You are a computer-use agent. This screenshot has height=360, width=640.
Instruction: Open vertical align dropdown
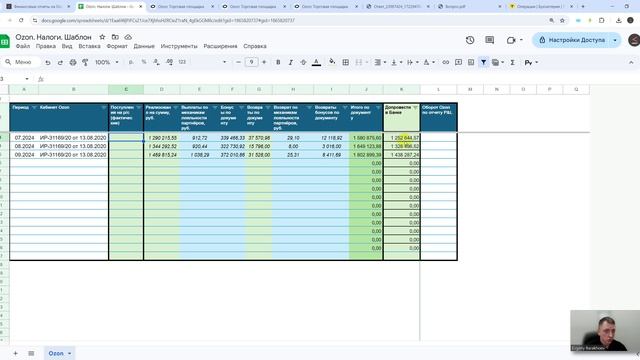tap(396, 62)
